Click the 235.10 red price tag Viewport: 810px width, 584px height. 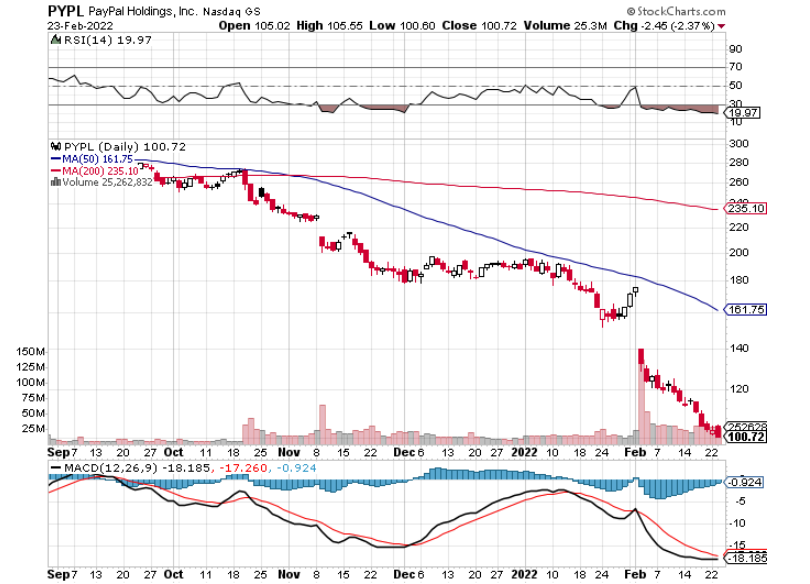point(746,209)
